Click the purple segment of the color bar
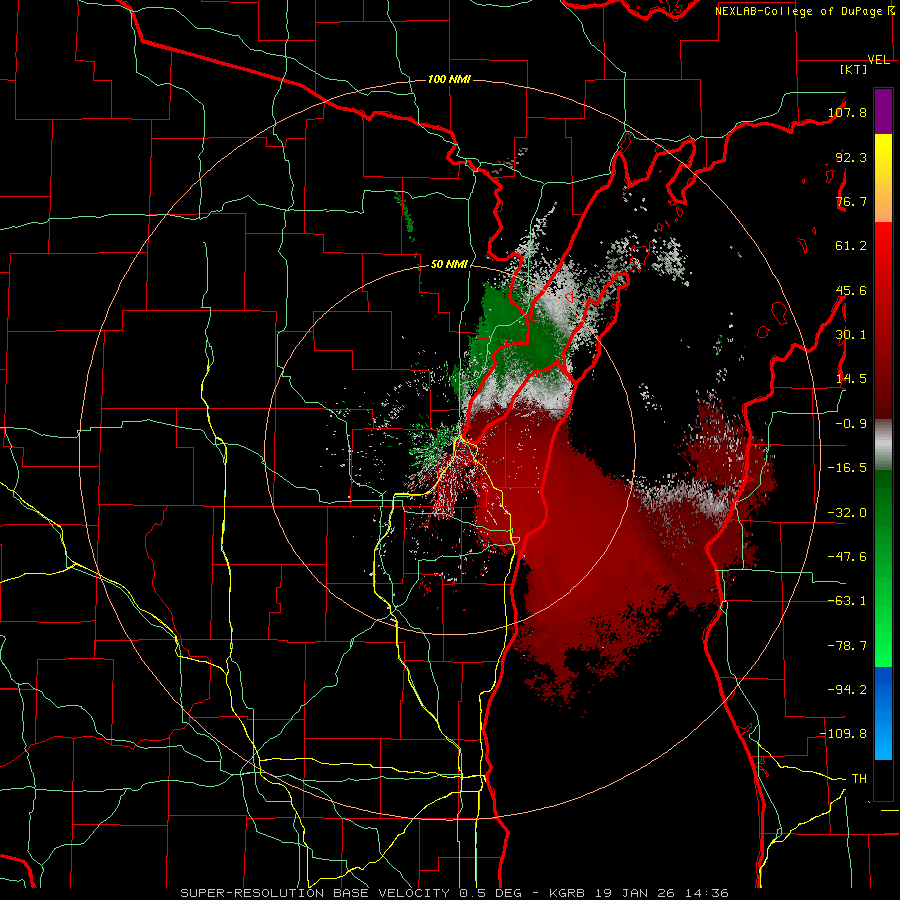 point(883,111)
